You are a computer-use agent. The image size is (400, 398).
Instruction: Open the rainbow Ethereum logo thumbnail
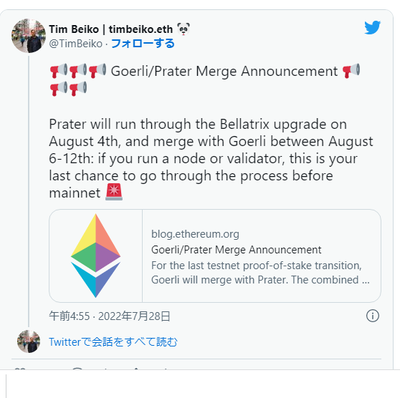[96, 256]
